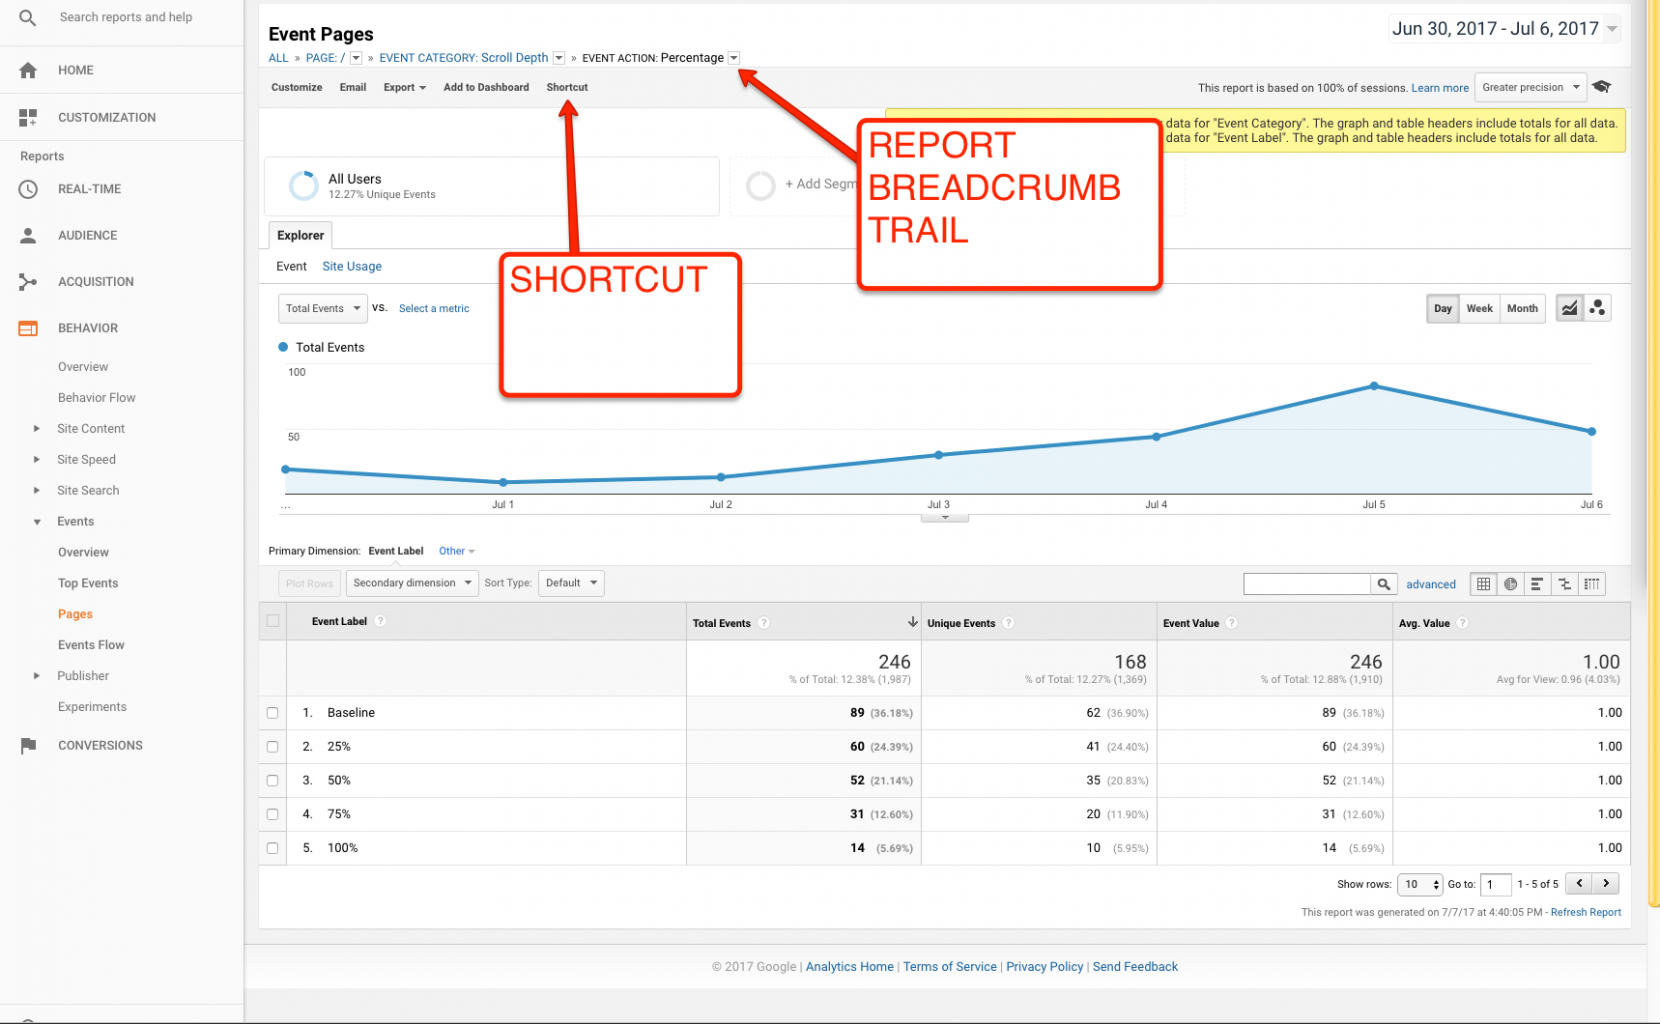This screenshot has width=1660, height=1024.
Task: Open Scroll Depth event category dropdown arrow
Action: [559, 58]
